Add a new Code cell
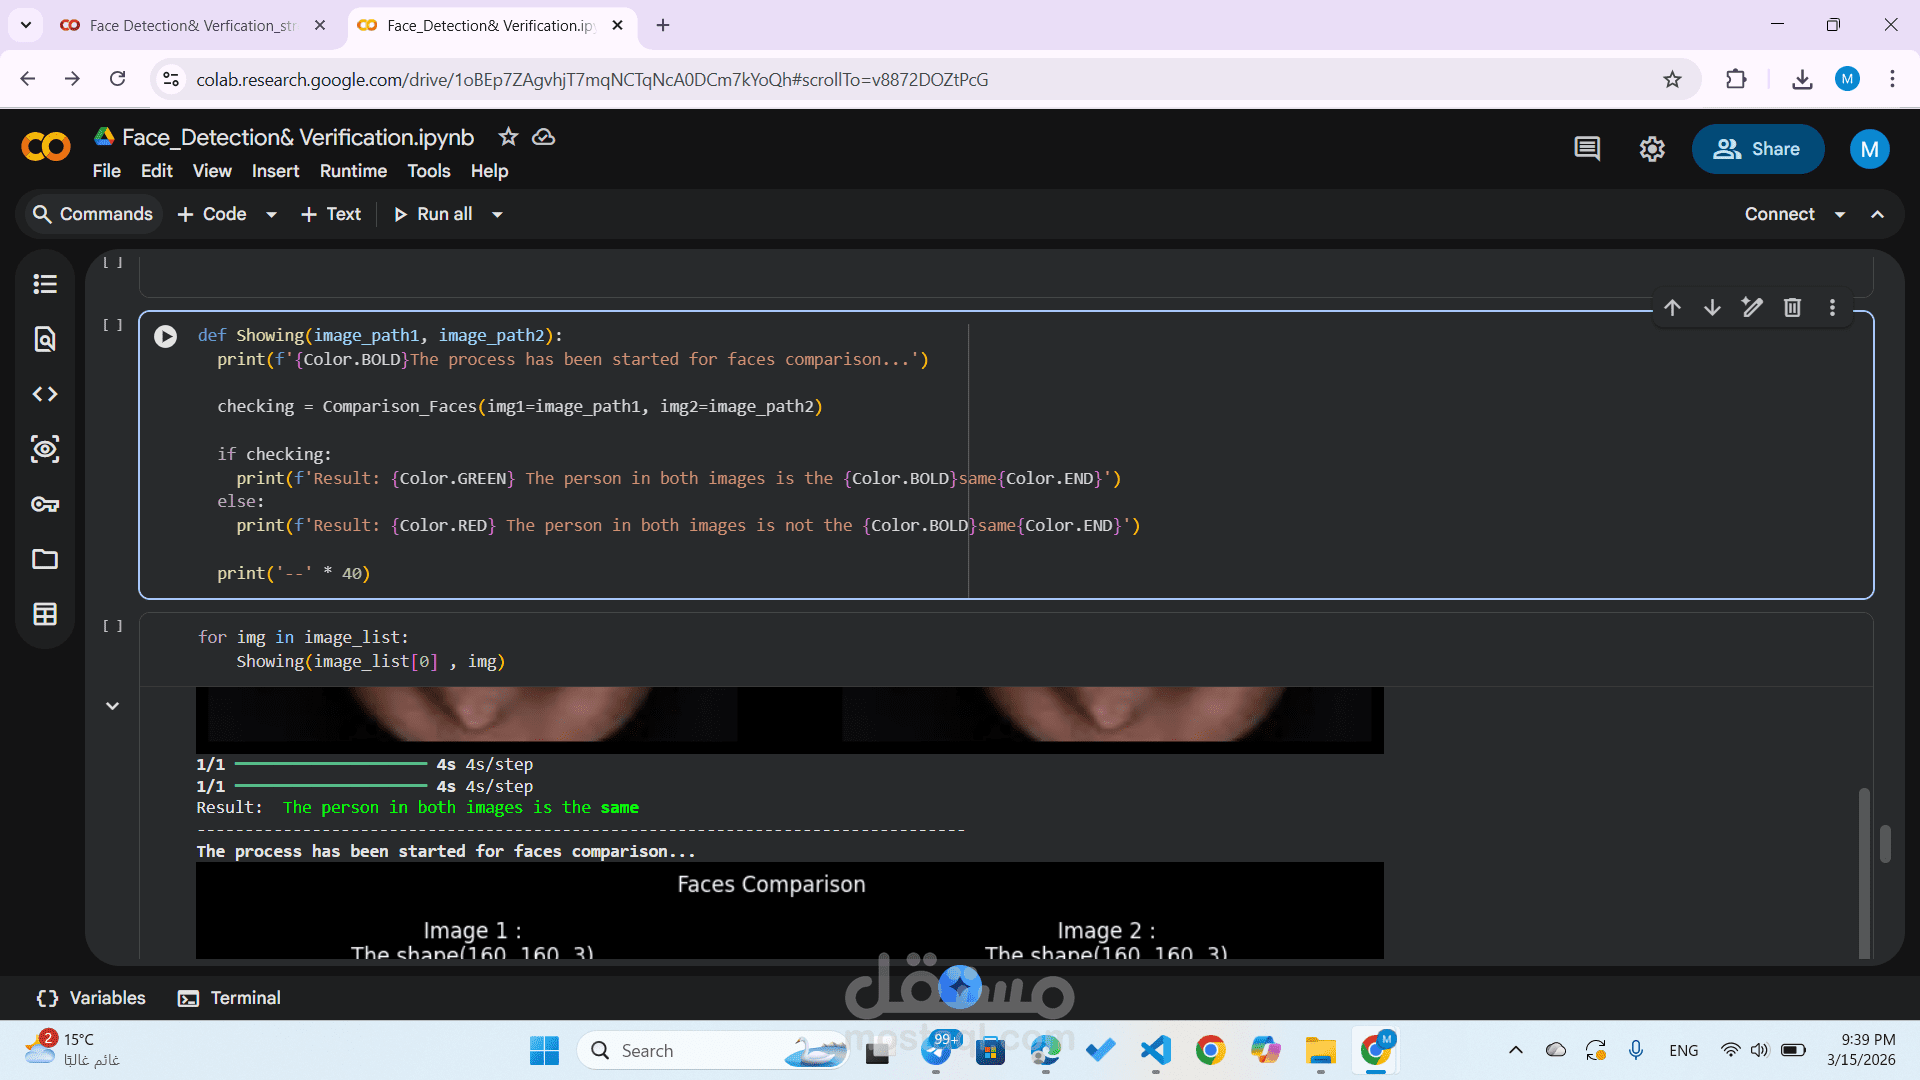The width and height of the screenshot is (1920, 1080). click(212, 214)
